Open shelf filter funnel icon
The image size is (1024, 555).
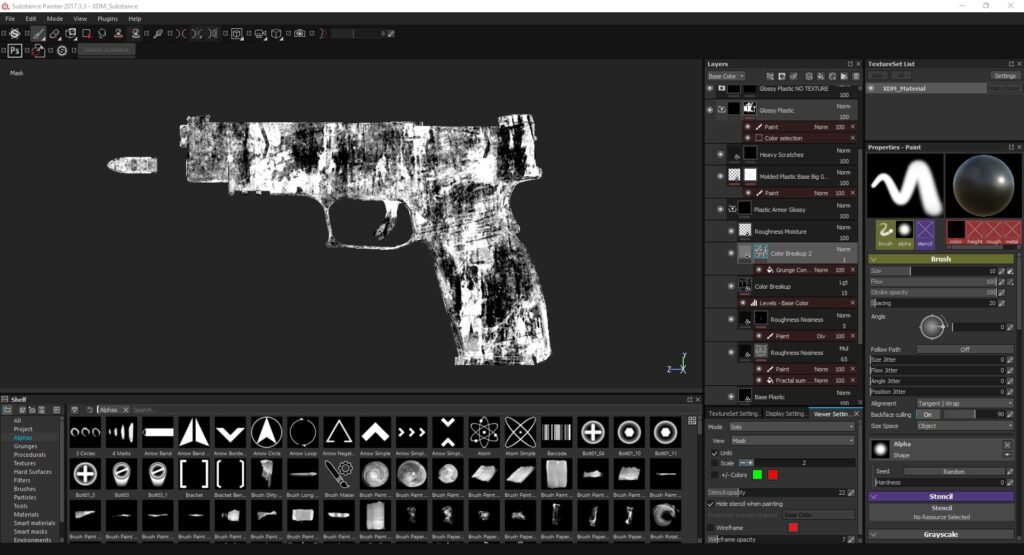pos(74,410)
